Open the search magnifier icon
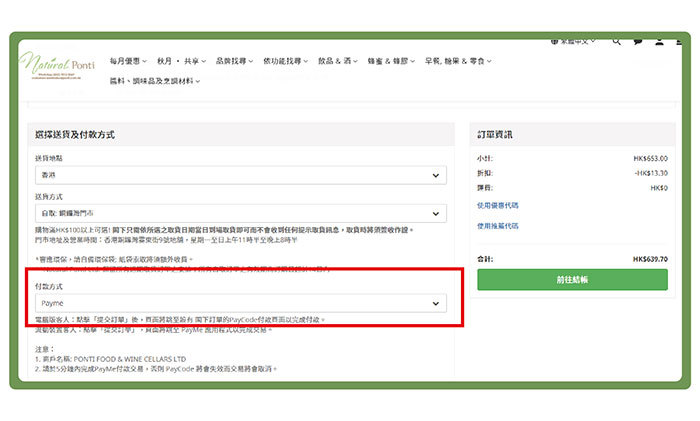 point(615,42)
